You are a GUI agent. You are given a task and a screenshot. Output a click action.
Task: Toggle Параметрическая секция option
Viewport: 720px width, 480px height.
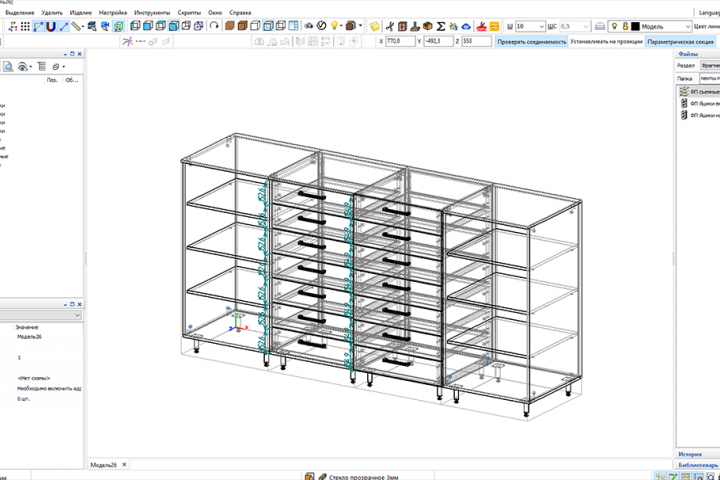[x=681, y=42]
